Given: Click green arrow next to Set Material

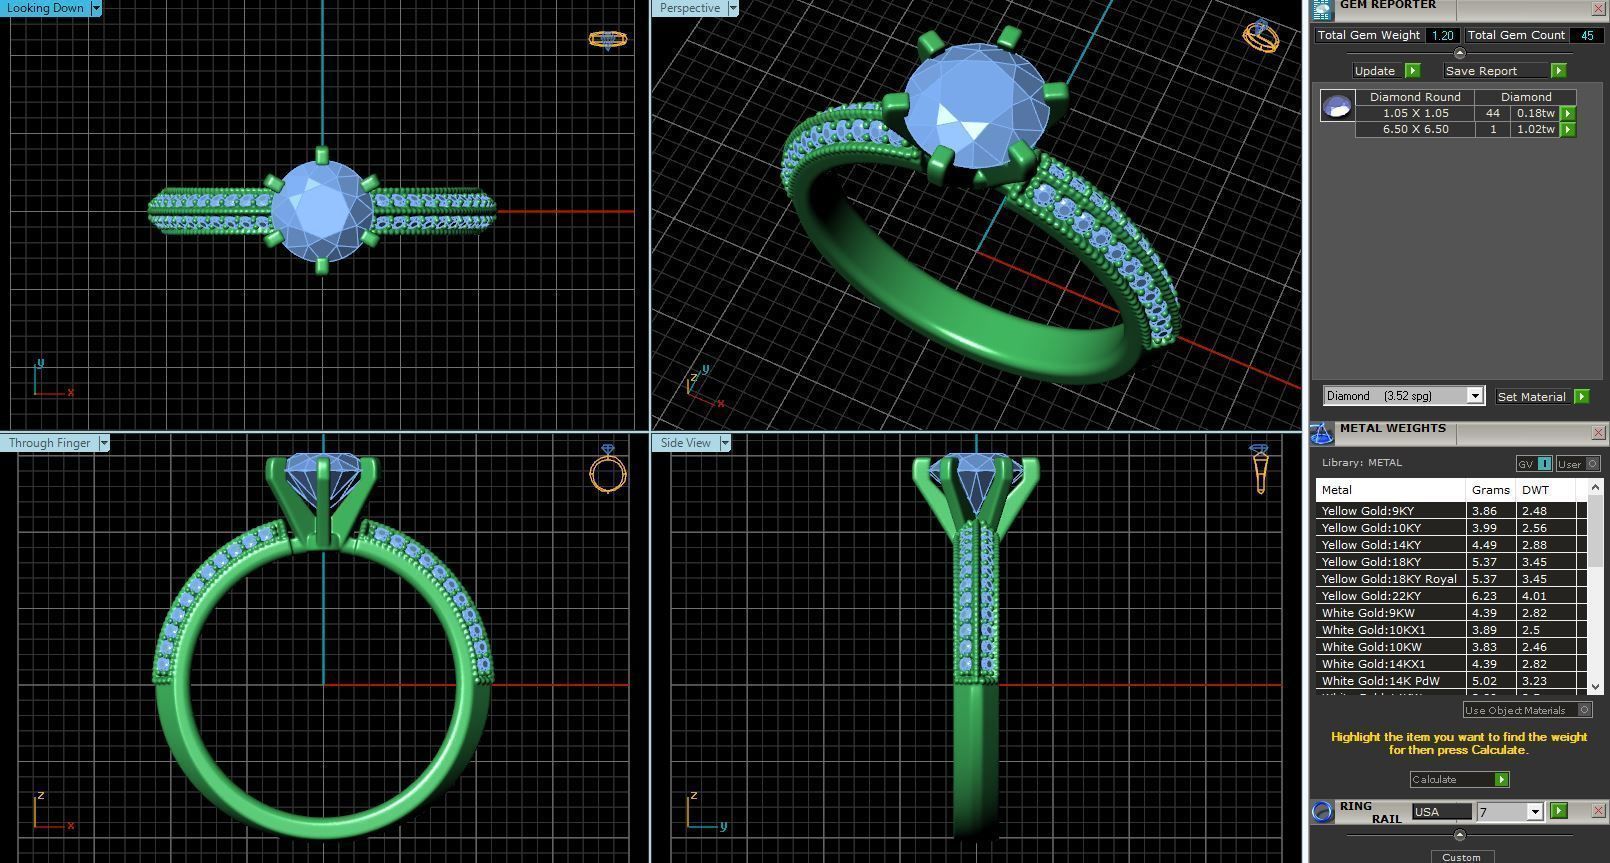Looking at the screenshot, I should tap(1581, 397).
